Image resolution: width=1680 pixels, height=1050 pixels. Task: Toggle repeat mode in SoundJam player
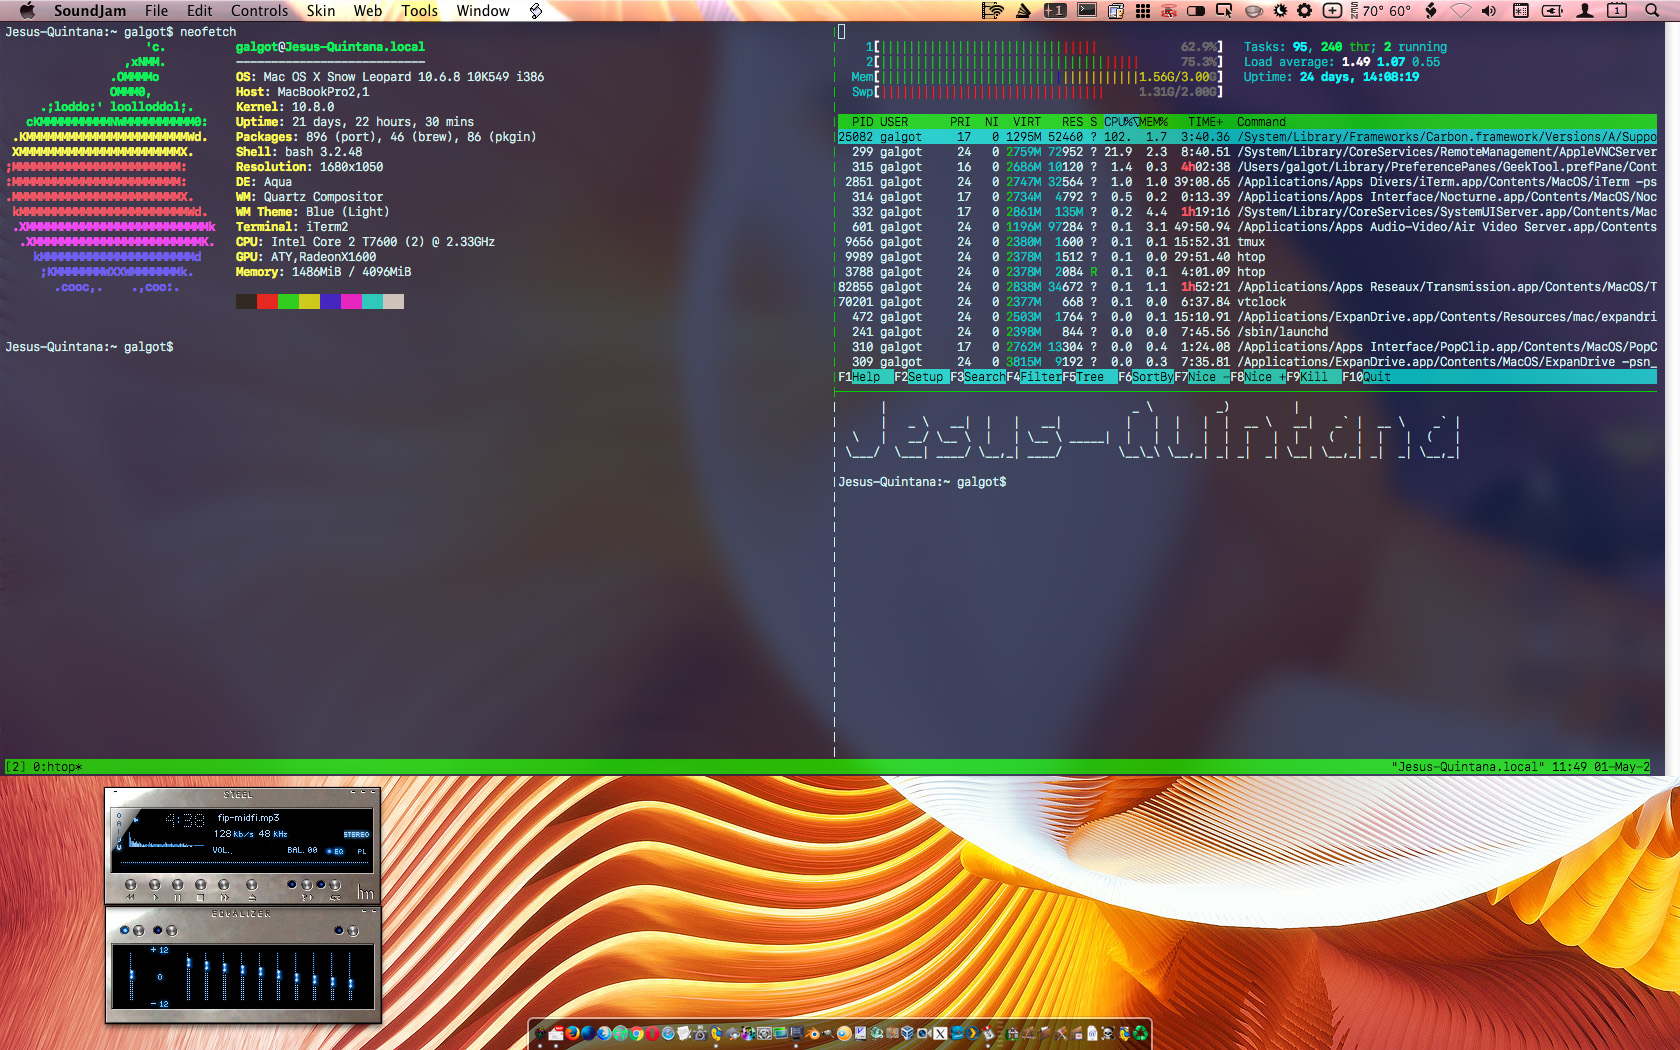[335, 885]
